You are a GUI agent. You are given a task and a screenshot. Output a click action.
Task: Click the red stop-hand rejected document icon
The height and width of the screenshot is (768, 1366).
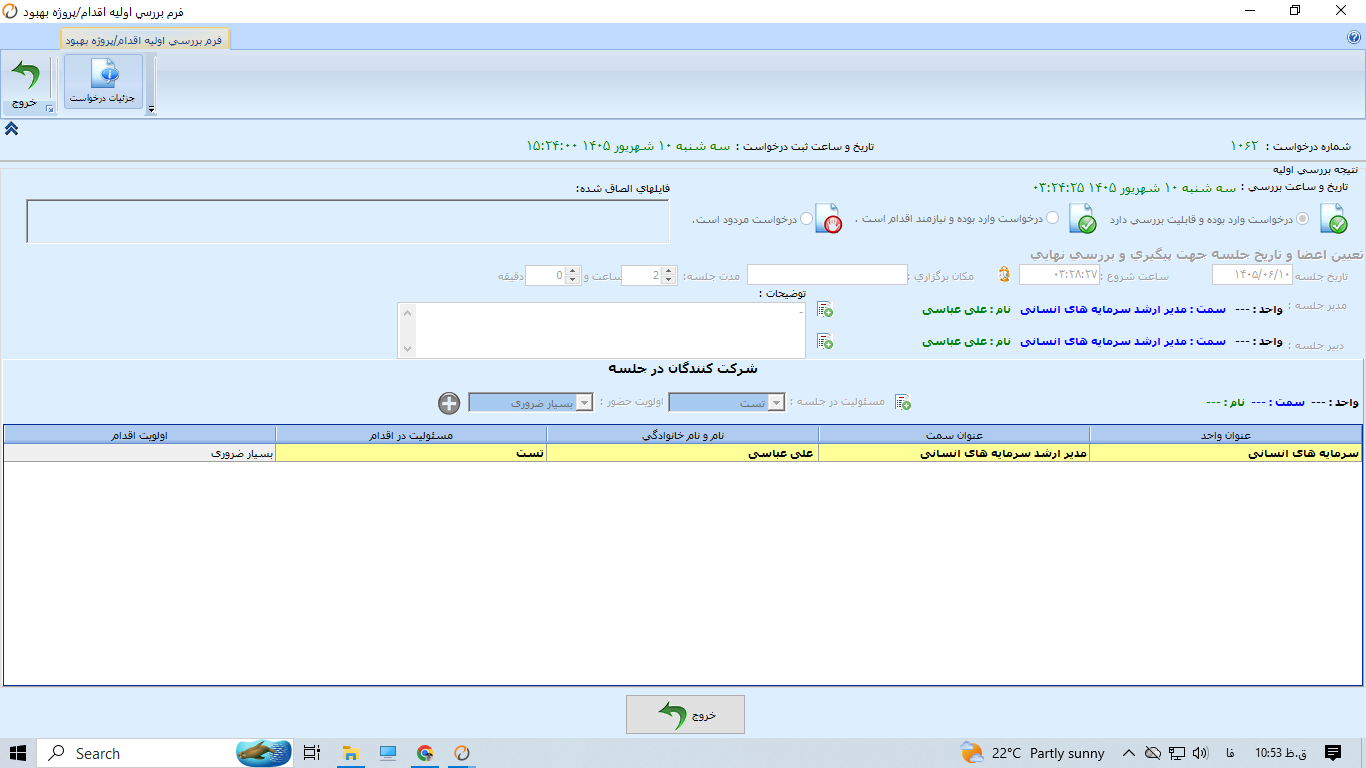point(829,218)
